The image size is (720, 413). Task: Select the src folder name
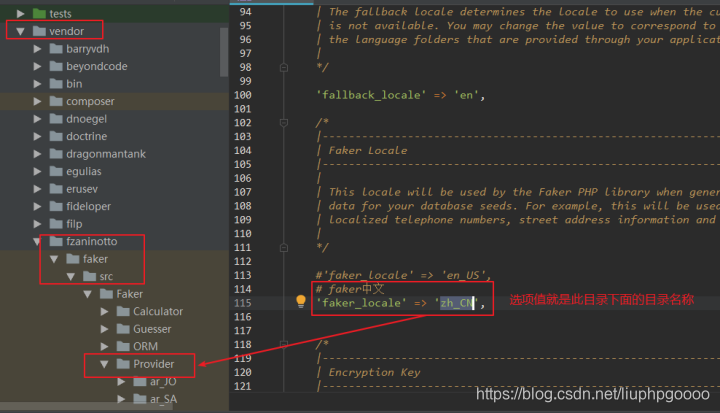pyautogui.click(x=106, y=277)
